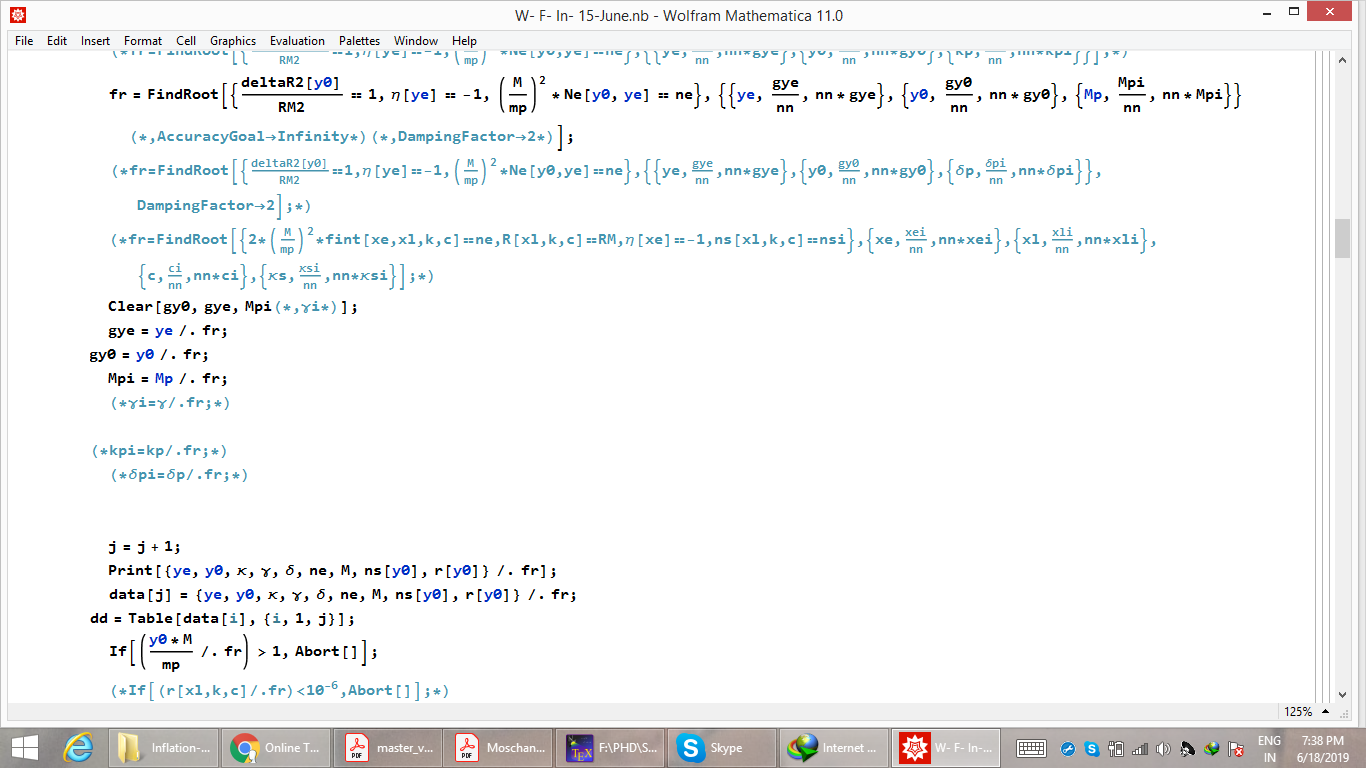Open the Help menu
This screenshot has height=768, width=1366.
click(464, 41)
